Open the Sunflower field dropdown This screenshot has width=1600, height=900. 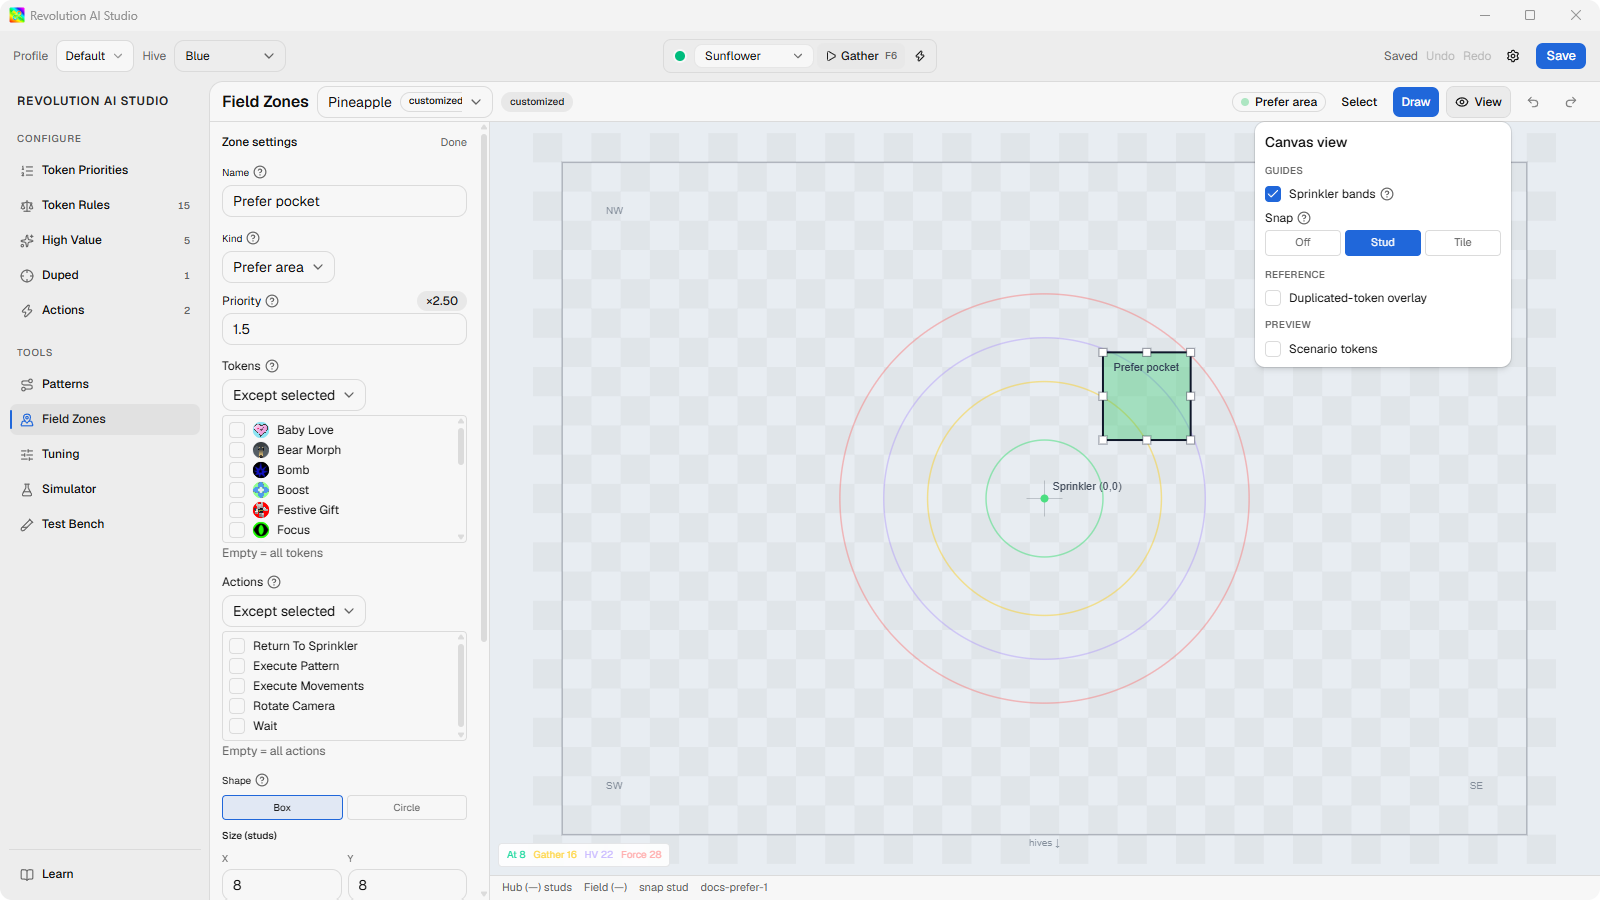click(754, 56)
